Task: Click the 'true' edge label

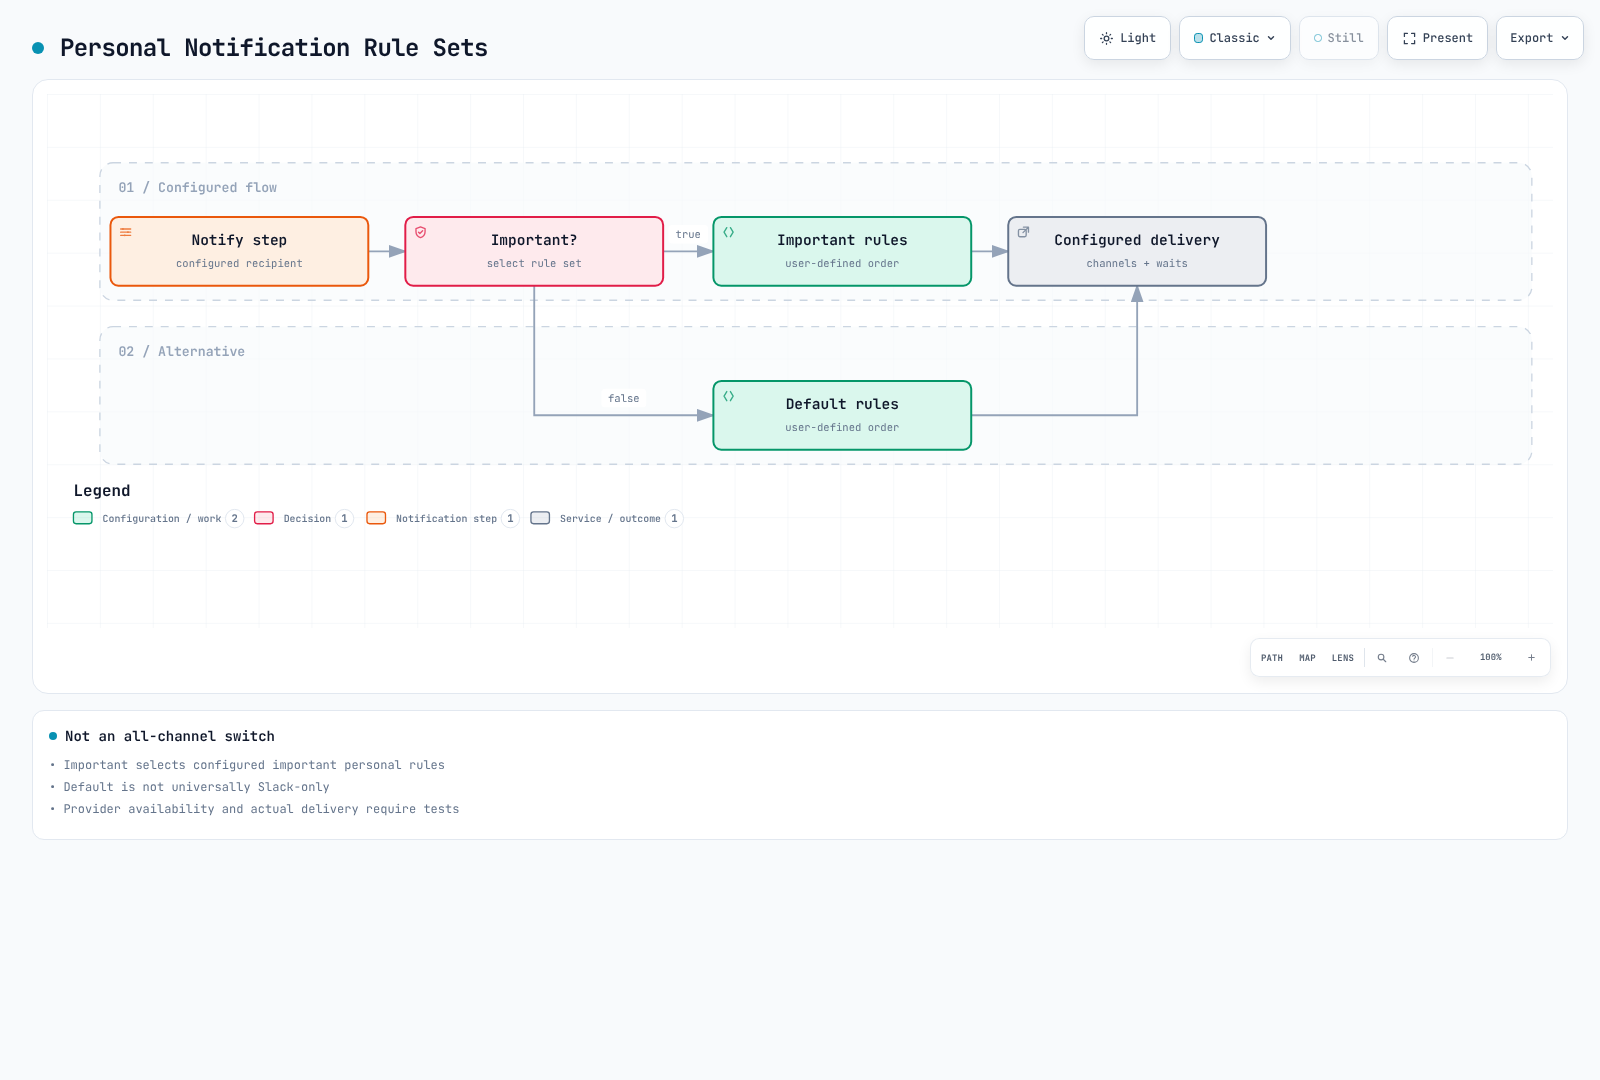Action: pyautogui.click(x=688, y=235)
